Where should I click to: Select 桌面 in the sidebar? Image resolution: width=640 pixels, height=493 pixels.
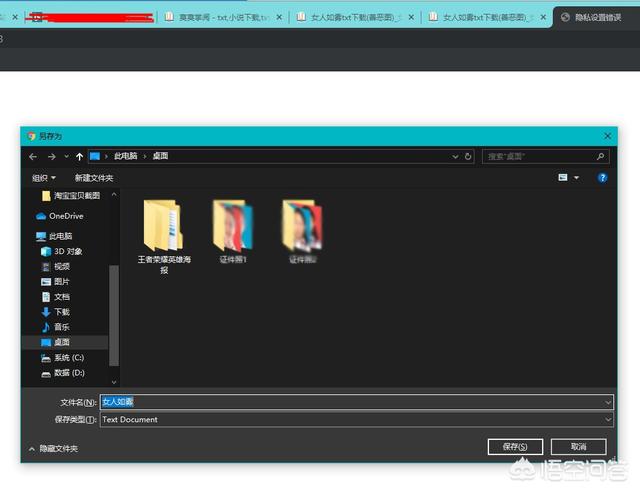point(56,342)
